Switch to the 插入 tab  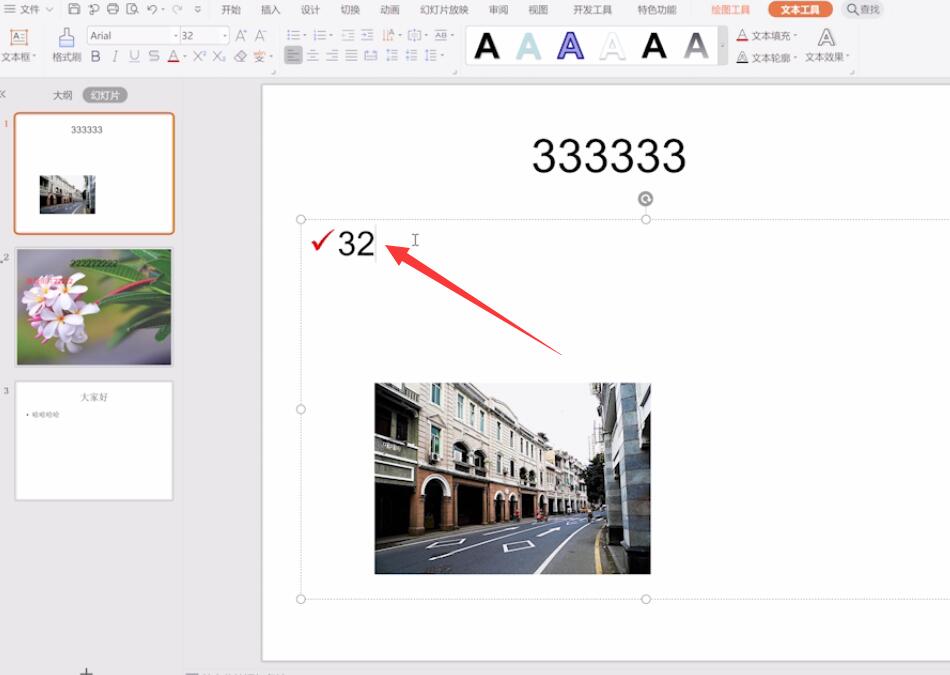point(270,10)
